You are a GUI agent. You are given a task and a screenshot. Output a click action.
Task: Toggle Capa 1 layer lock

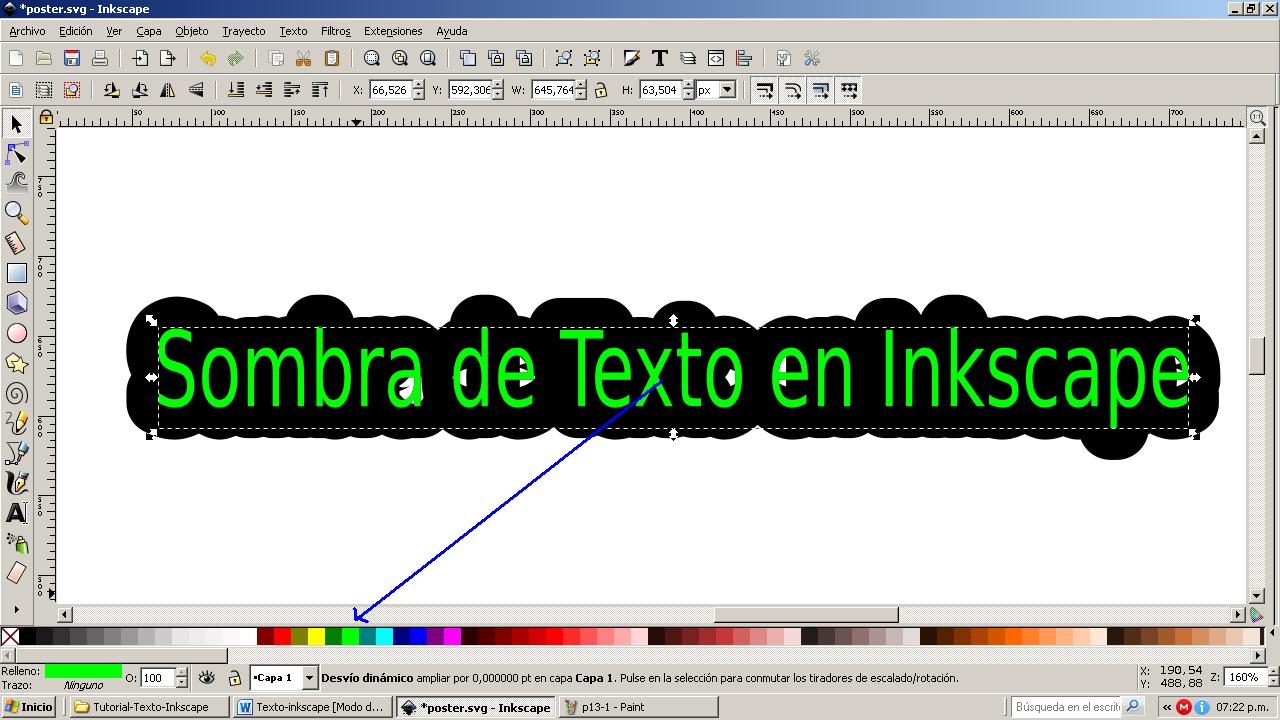pyautogui.click(x=234, y=678)
